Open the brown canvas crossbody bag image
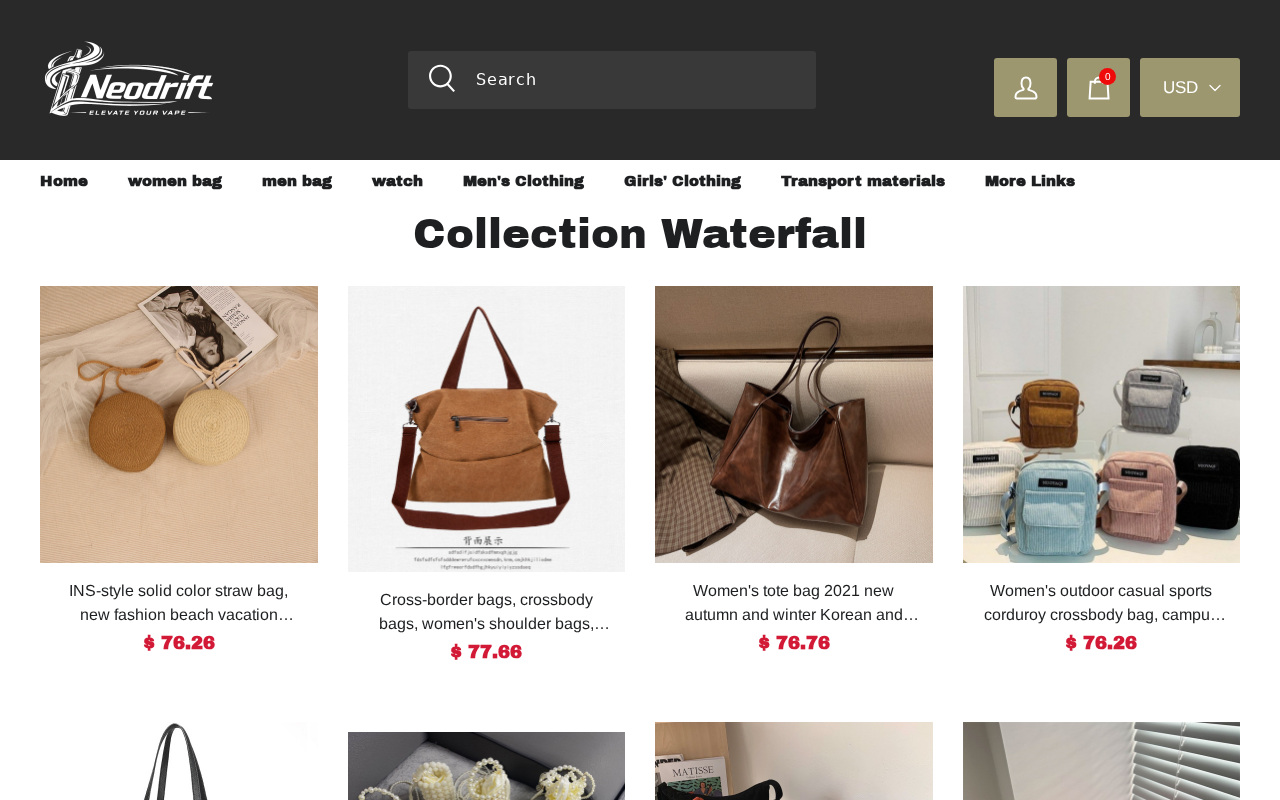This screenshot has height=800, width=1280. (486, 429)
